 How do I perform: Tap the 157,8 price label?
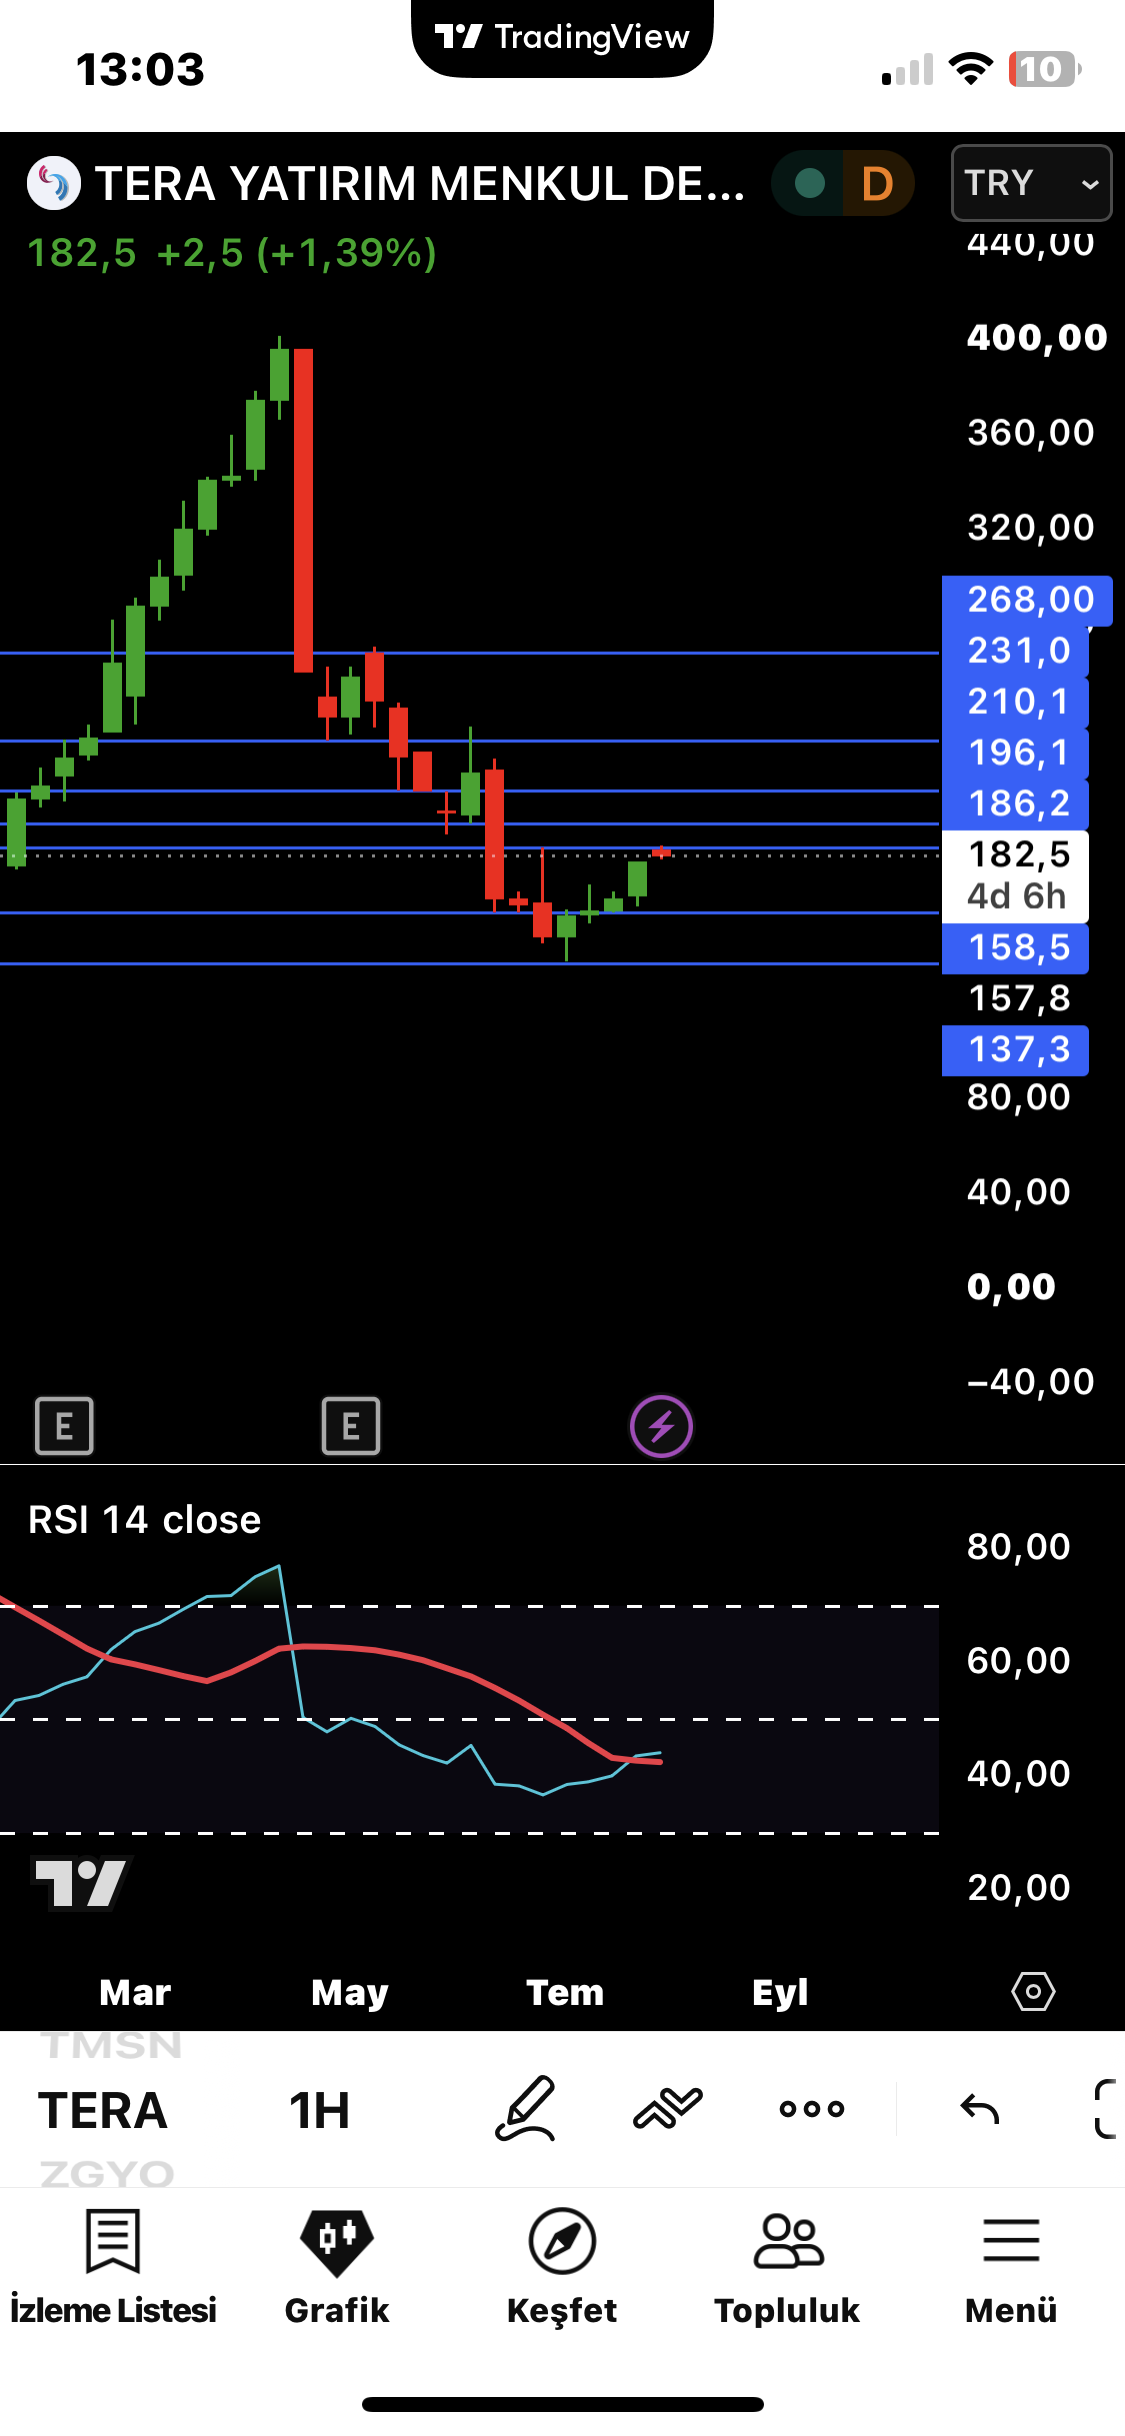[x=1019, y=998]
